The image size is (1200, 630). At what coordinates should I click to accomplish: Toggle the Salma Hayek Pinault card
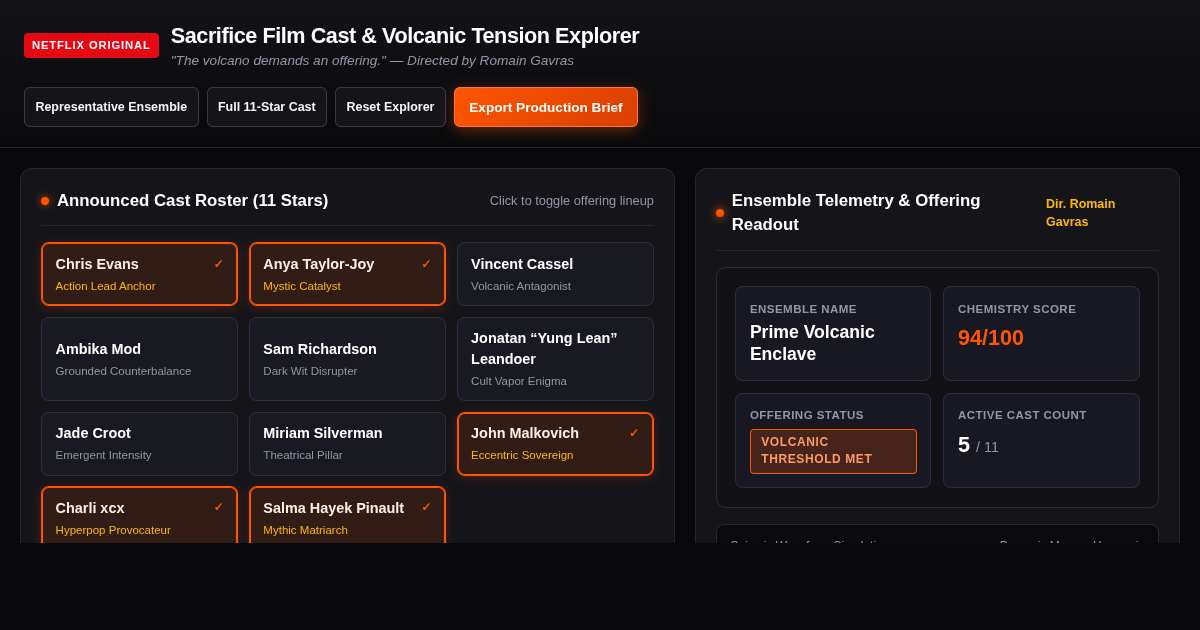(x=347, y=515)
